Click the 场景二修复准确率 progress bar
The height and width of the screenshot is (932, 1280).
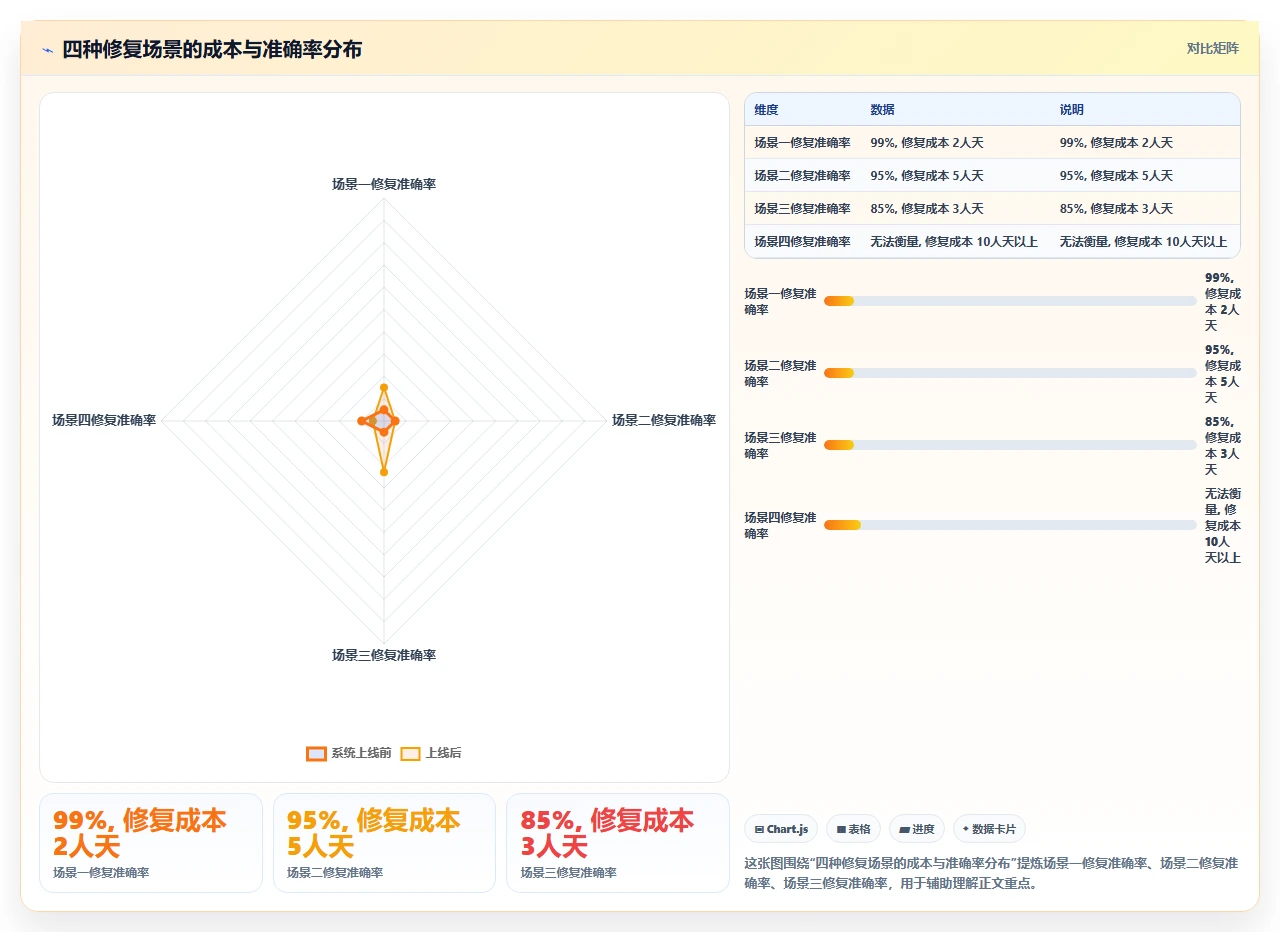[x=1010, y=373]
